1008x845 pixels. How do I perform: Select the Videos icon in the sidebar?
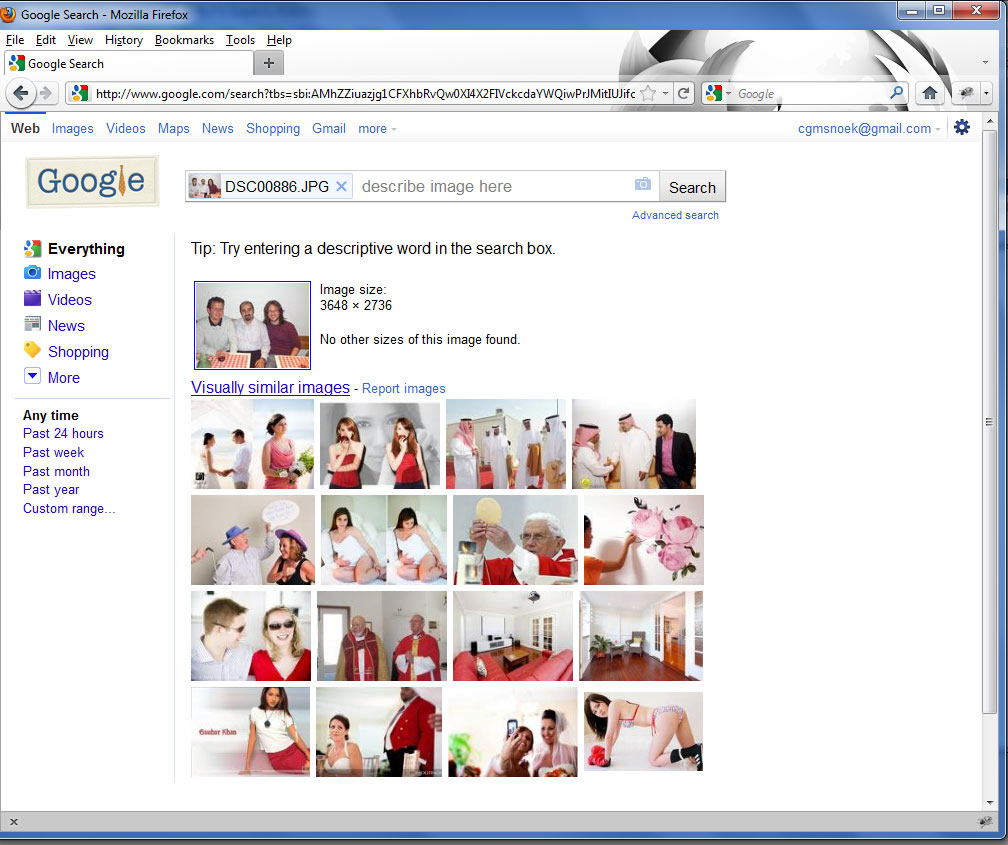(33, 299)
